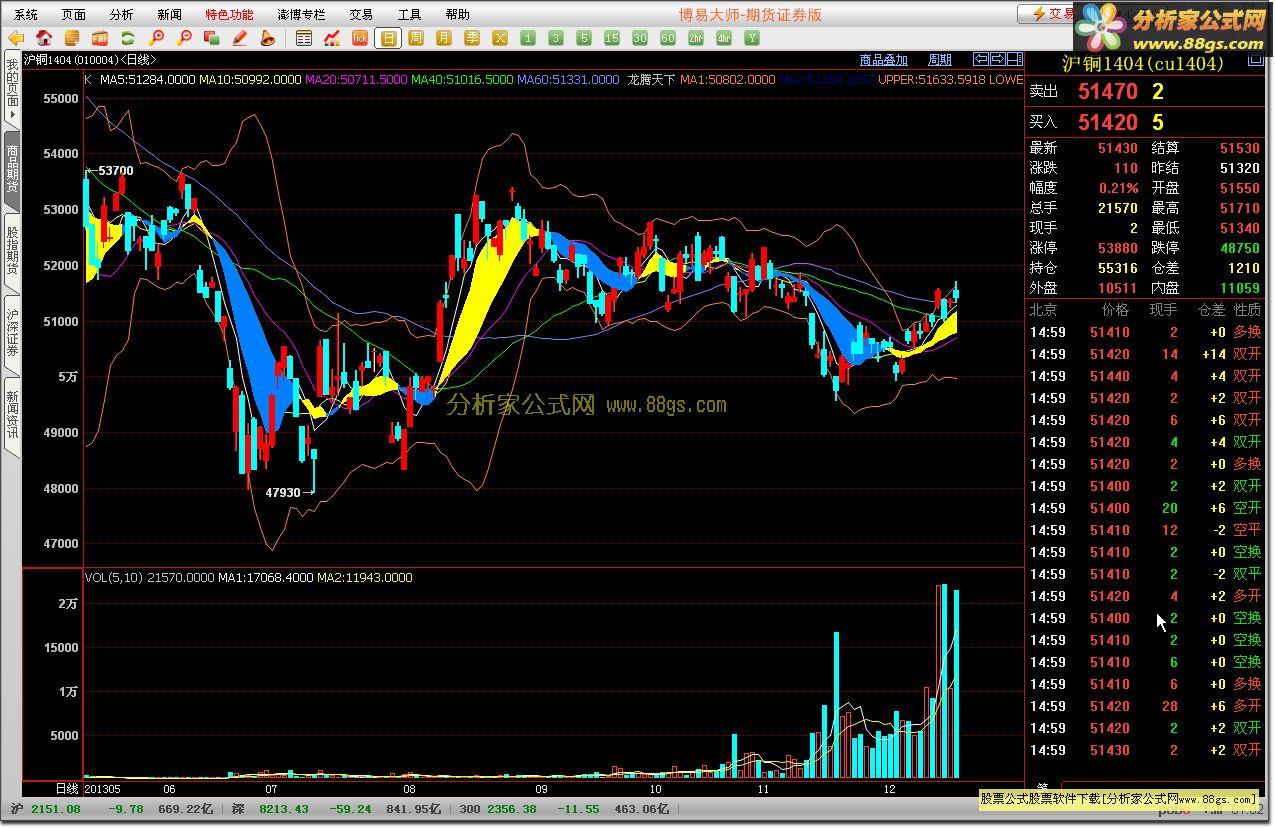Viewport: 1275px width, 828px height.
Task: Go to the home page icon
Action: [44, 38]
